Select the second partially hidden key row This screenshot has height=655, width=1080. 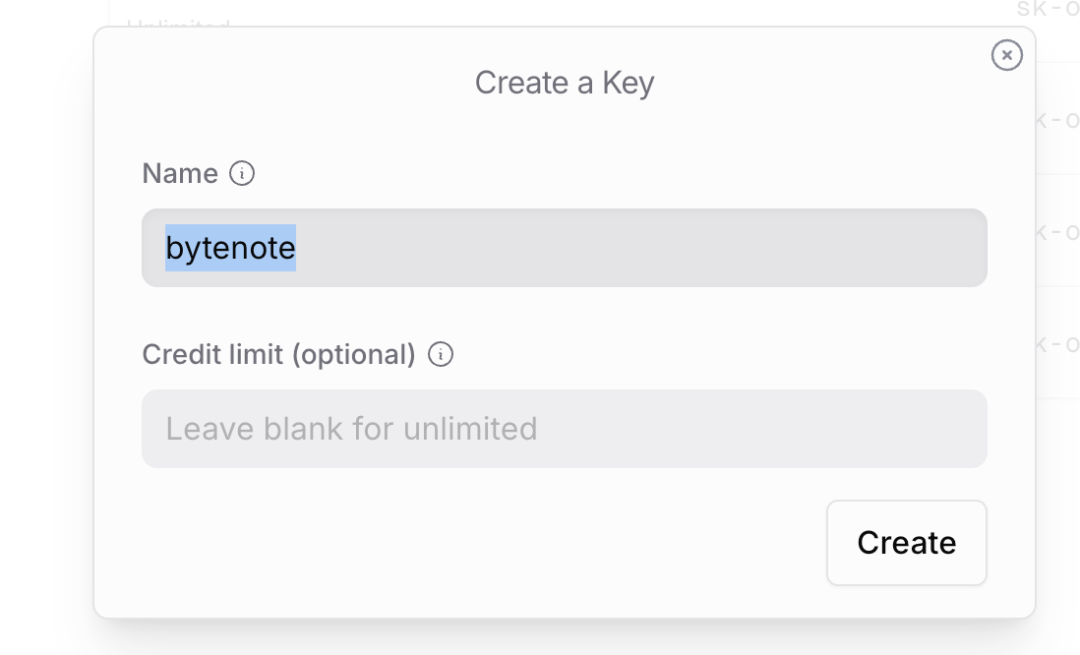pos(1058,120)
